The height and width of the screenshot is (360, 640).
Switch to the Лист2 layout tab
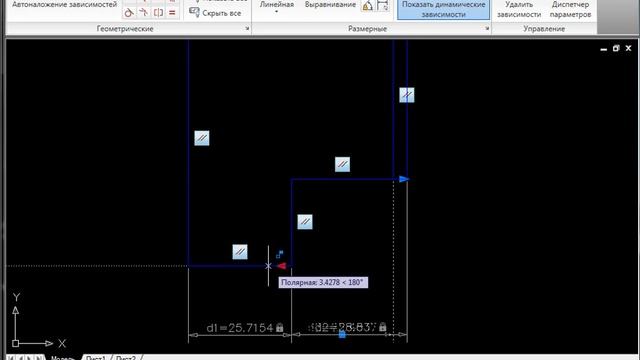tap(125, 358)
